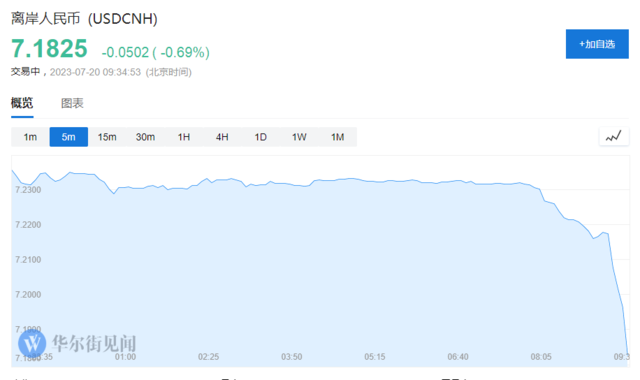Choose the 1H interval
640x380 pixels.
click(184, 137)
